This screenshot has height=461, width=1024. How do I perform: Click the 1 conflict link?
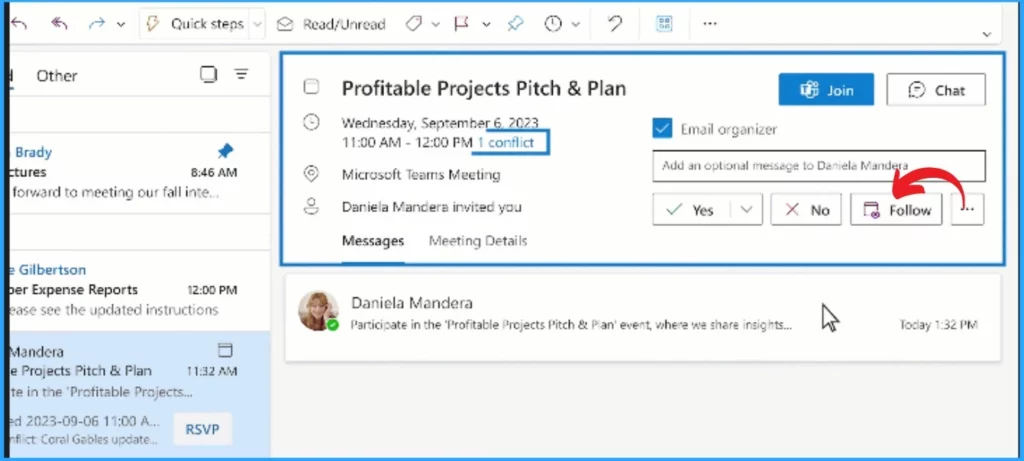click(506, 142)
